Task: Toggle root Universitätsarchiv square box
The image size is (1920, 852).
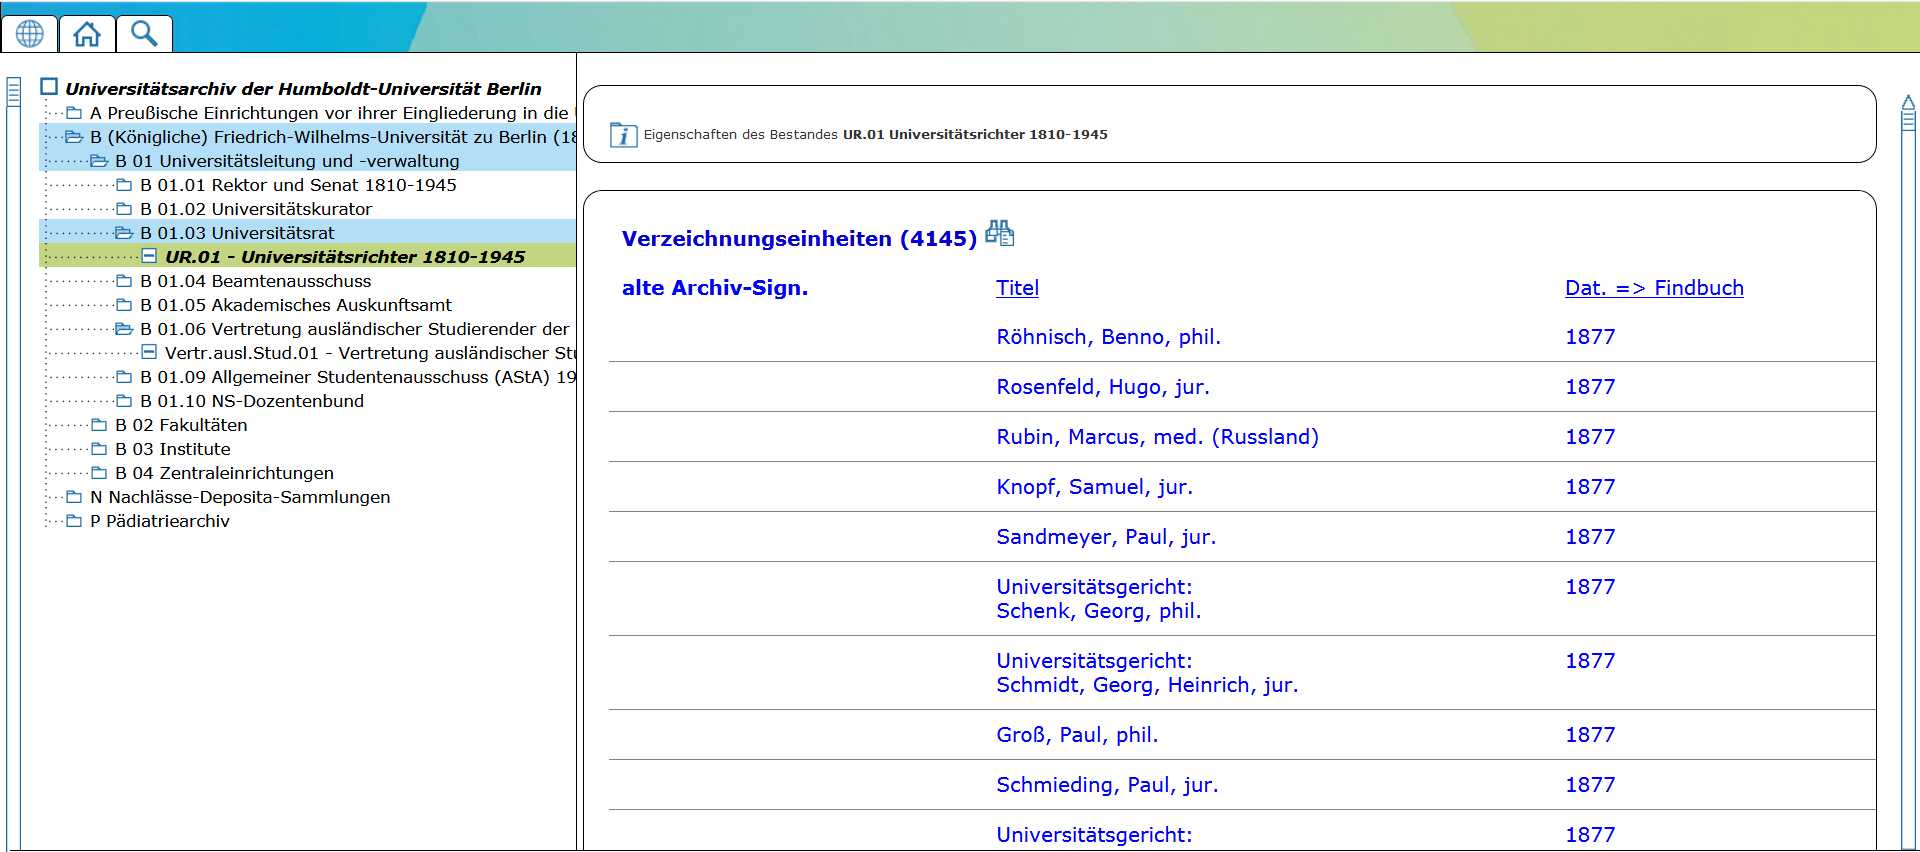Action: click(x=49, y=87)
